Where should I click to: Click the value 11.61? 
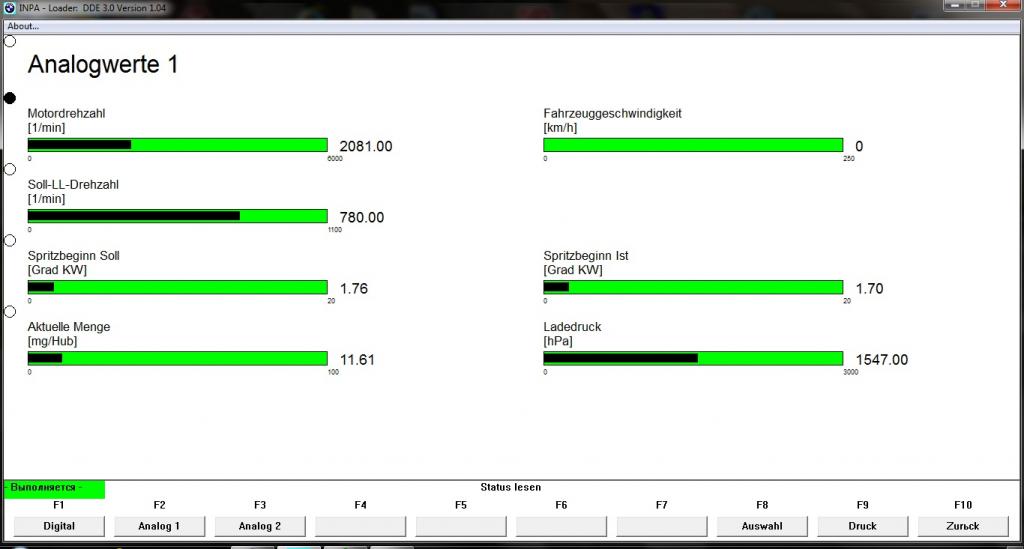[x=357, y=360]
